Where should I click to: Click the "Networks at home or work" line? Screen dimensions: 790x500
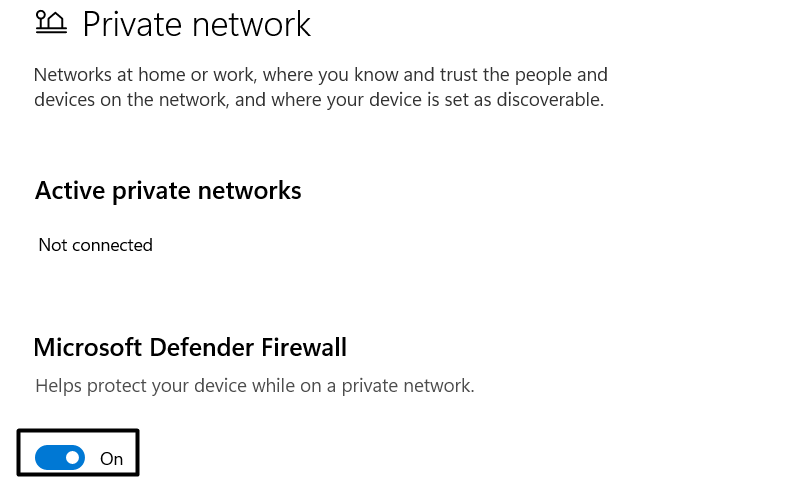coord(320,75)
